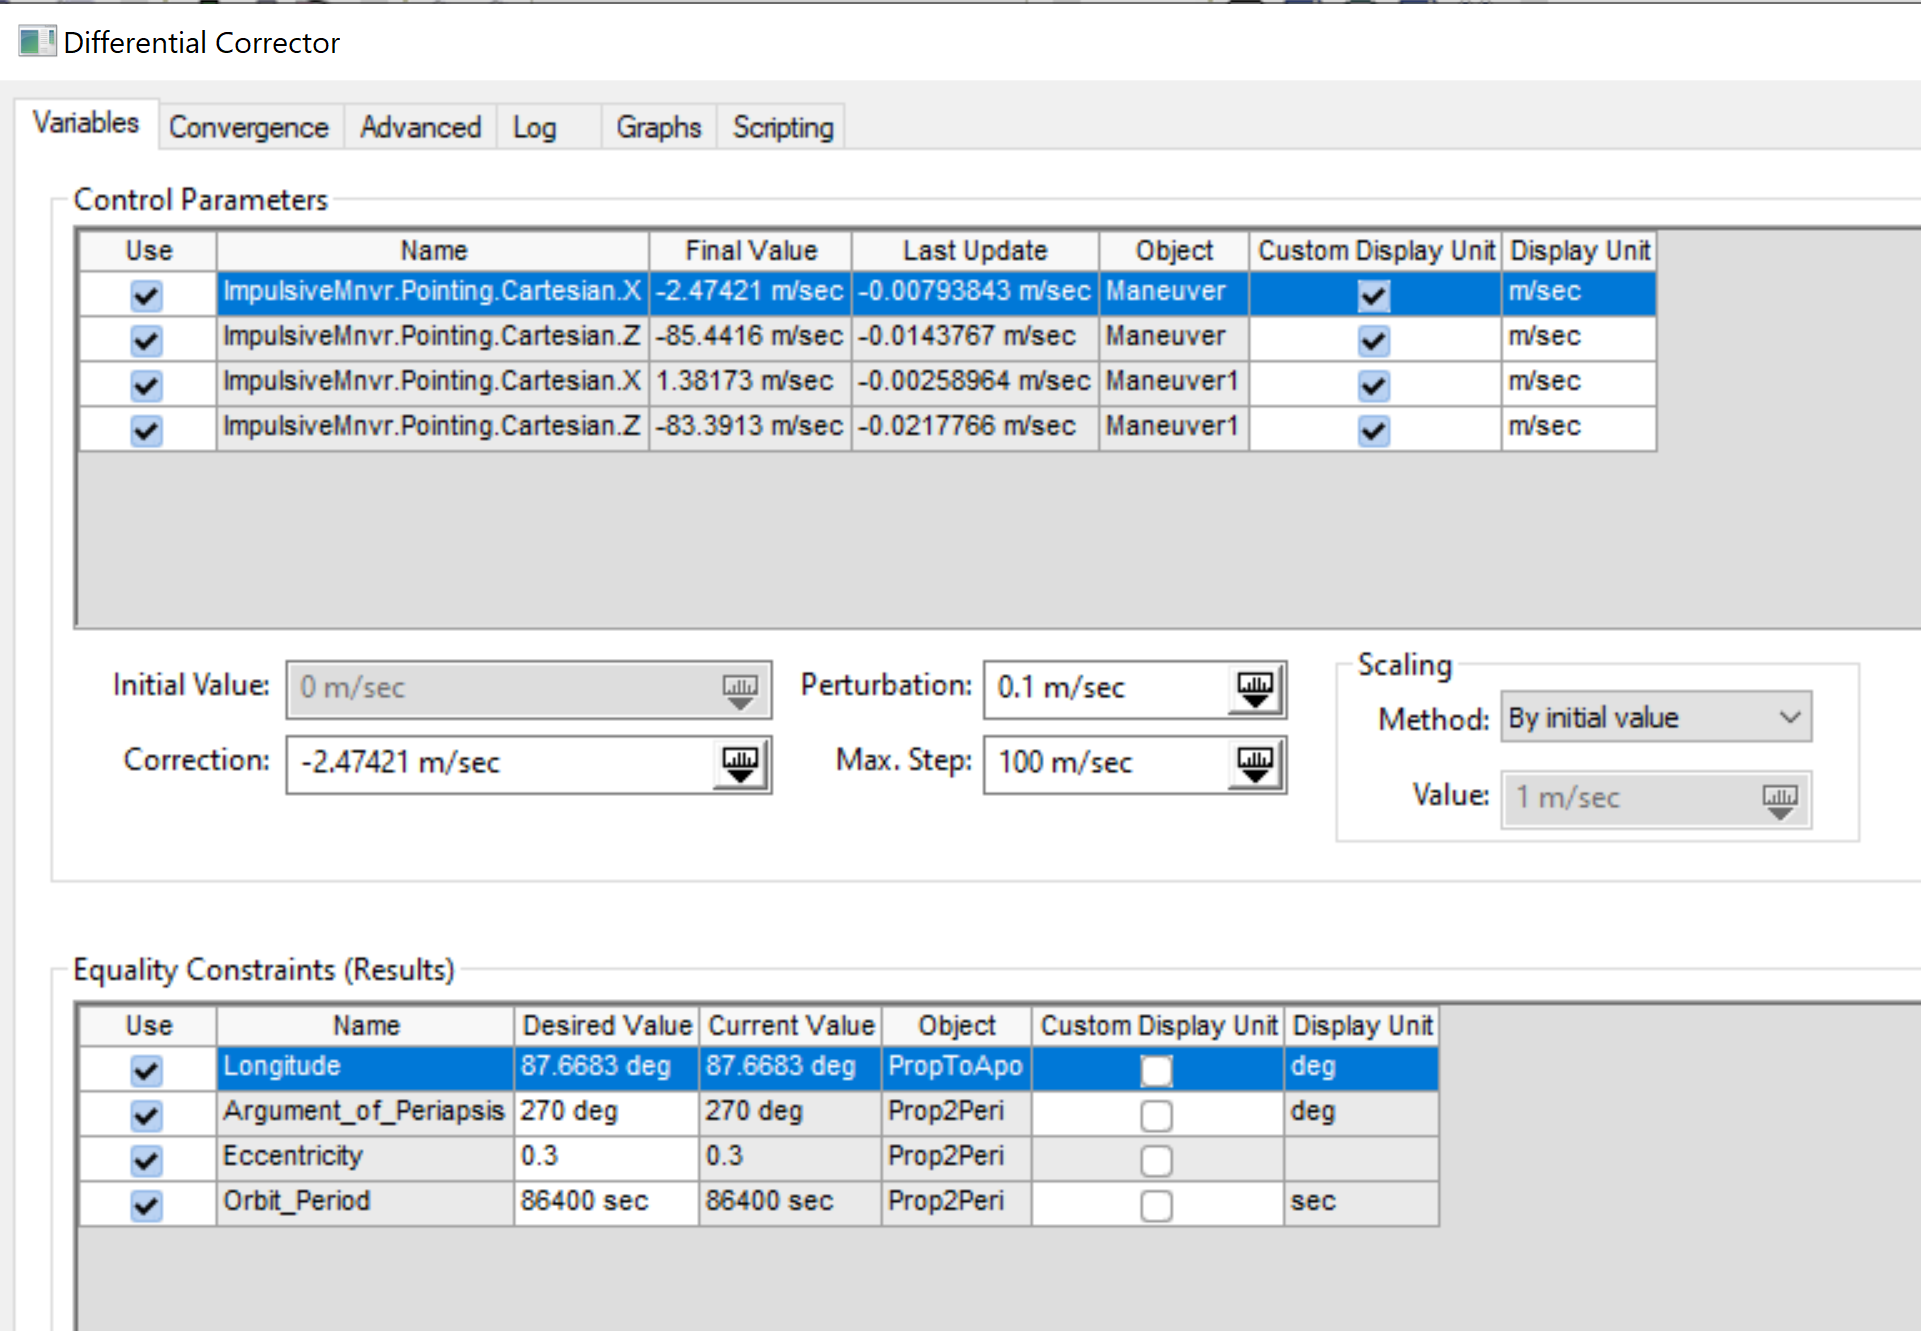The width and height of the screenshot is (1921, 1331).
Task: Click Desired Value 87.6683 deg cell
Action: click(606, 1066)
